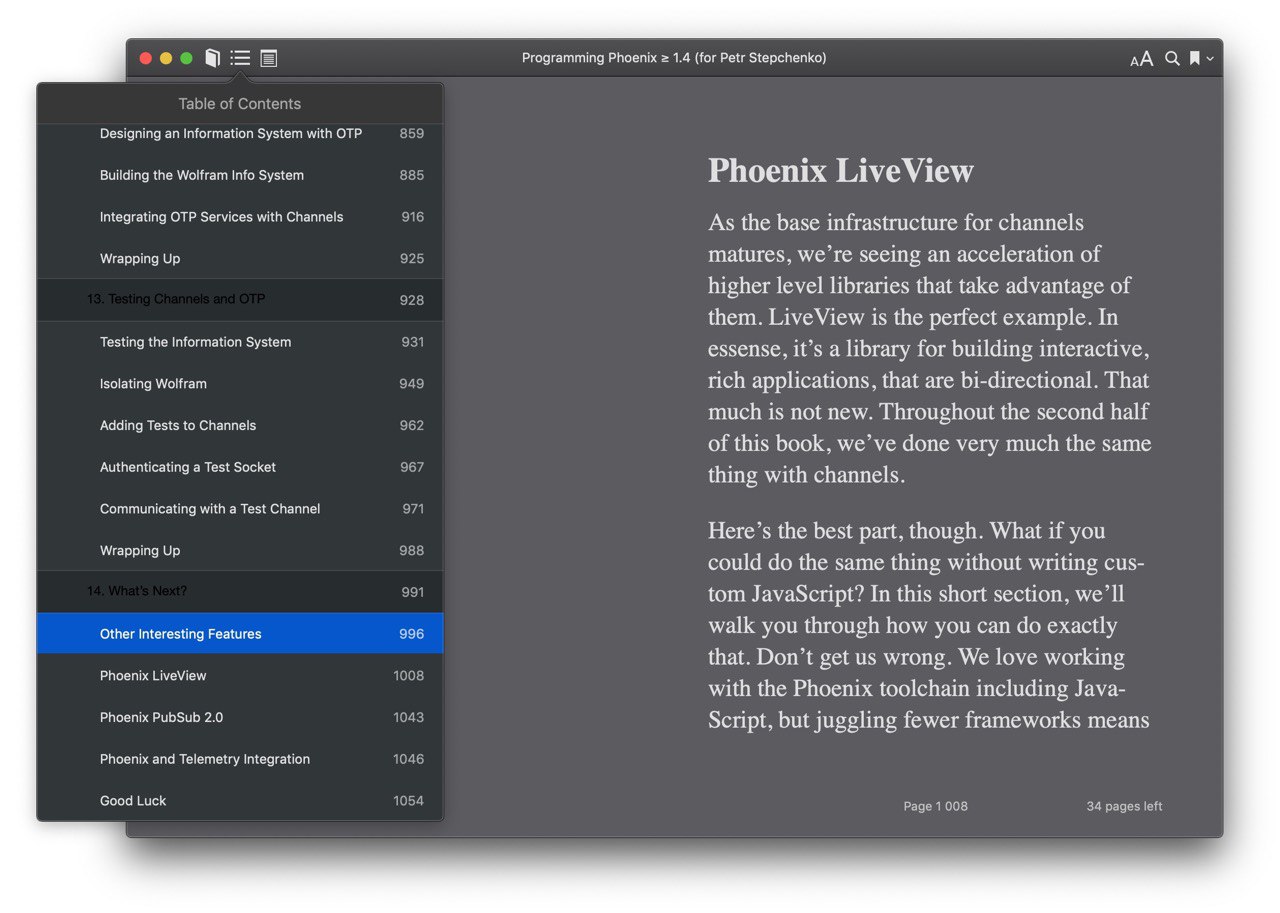Open the library book icon
Image resolution: width=1280 pixels, height=913 pixels.
212,58
